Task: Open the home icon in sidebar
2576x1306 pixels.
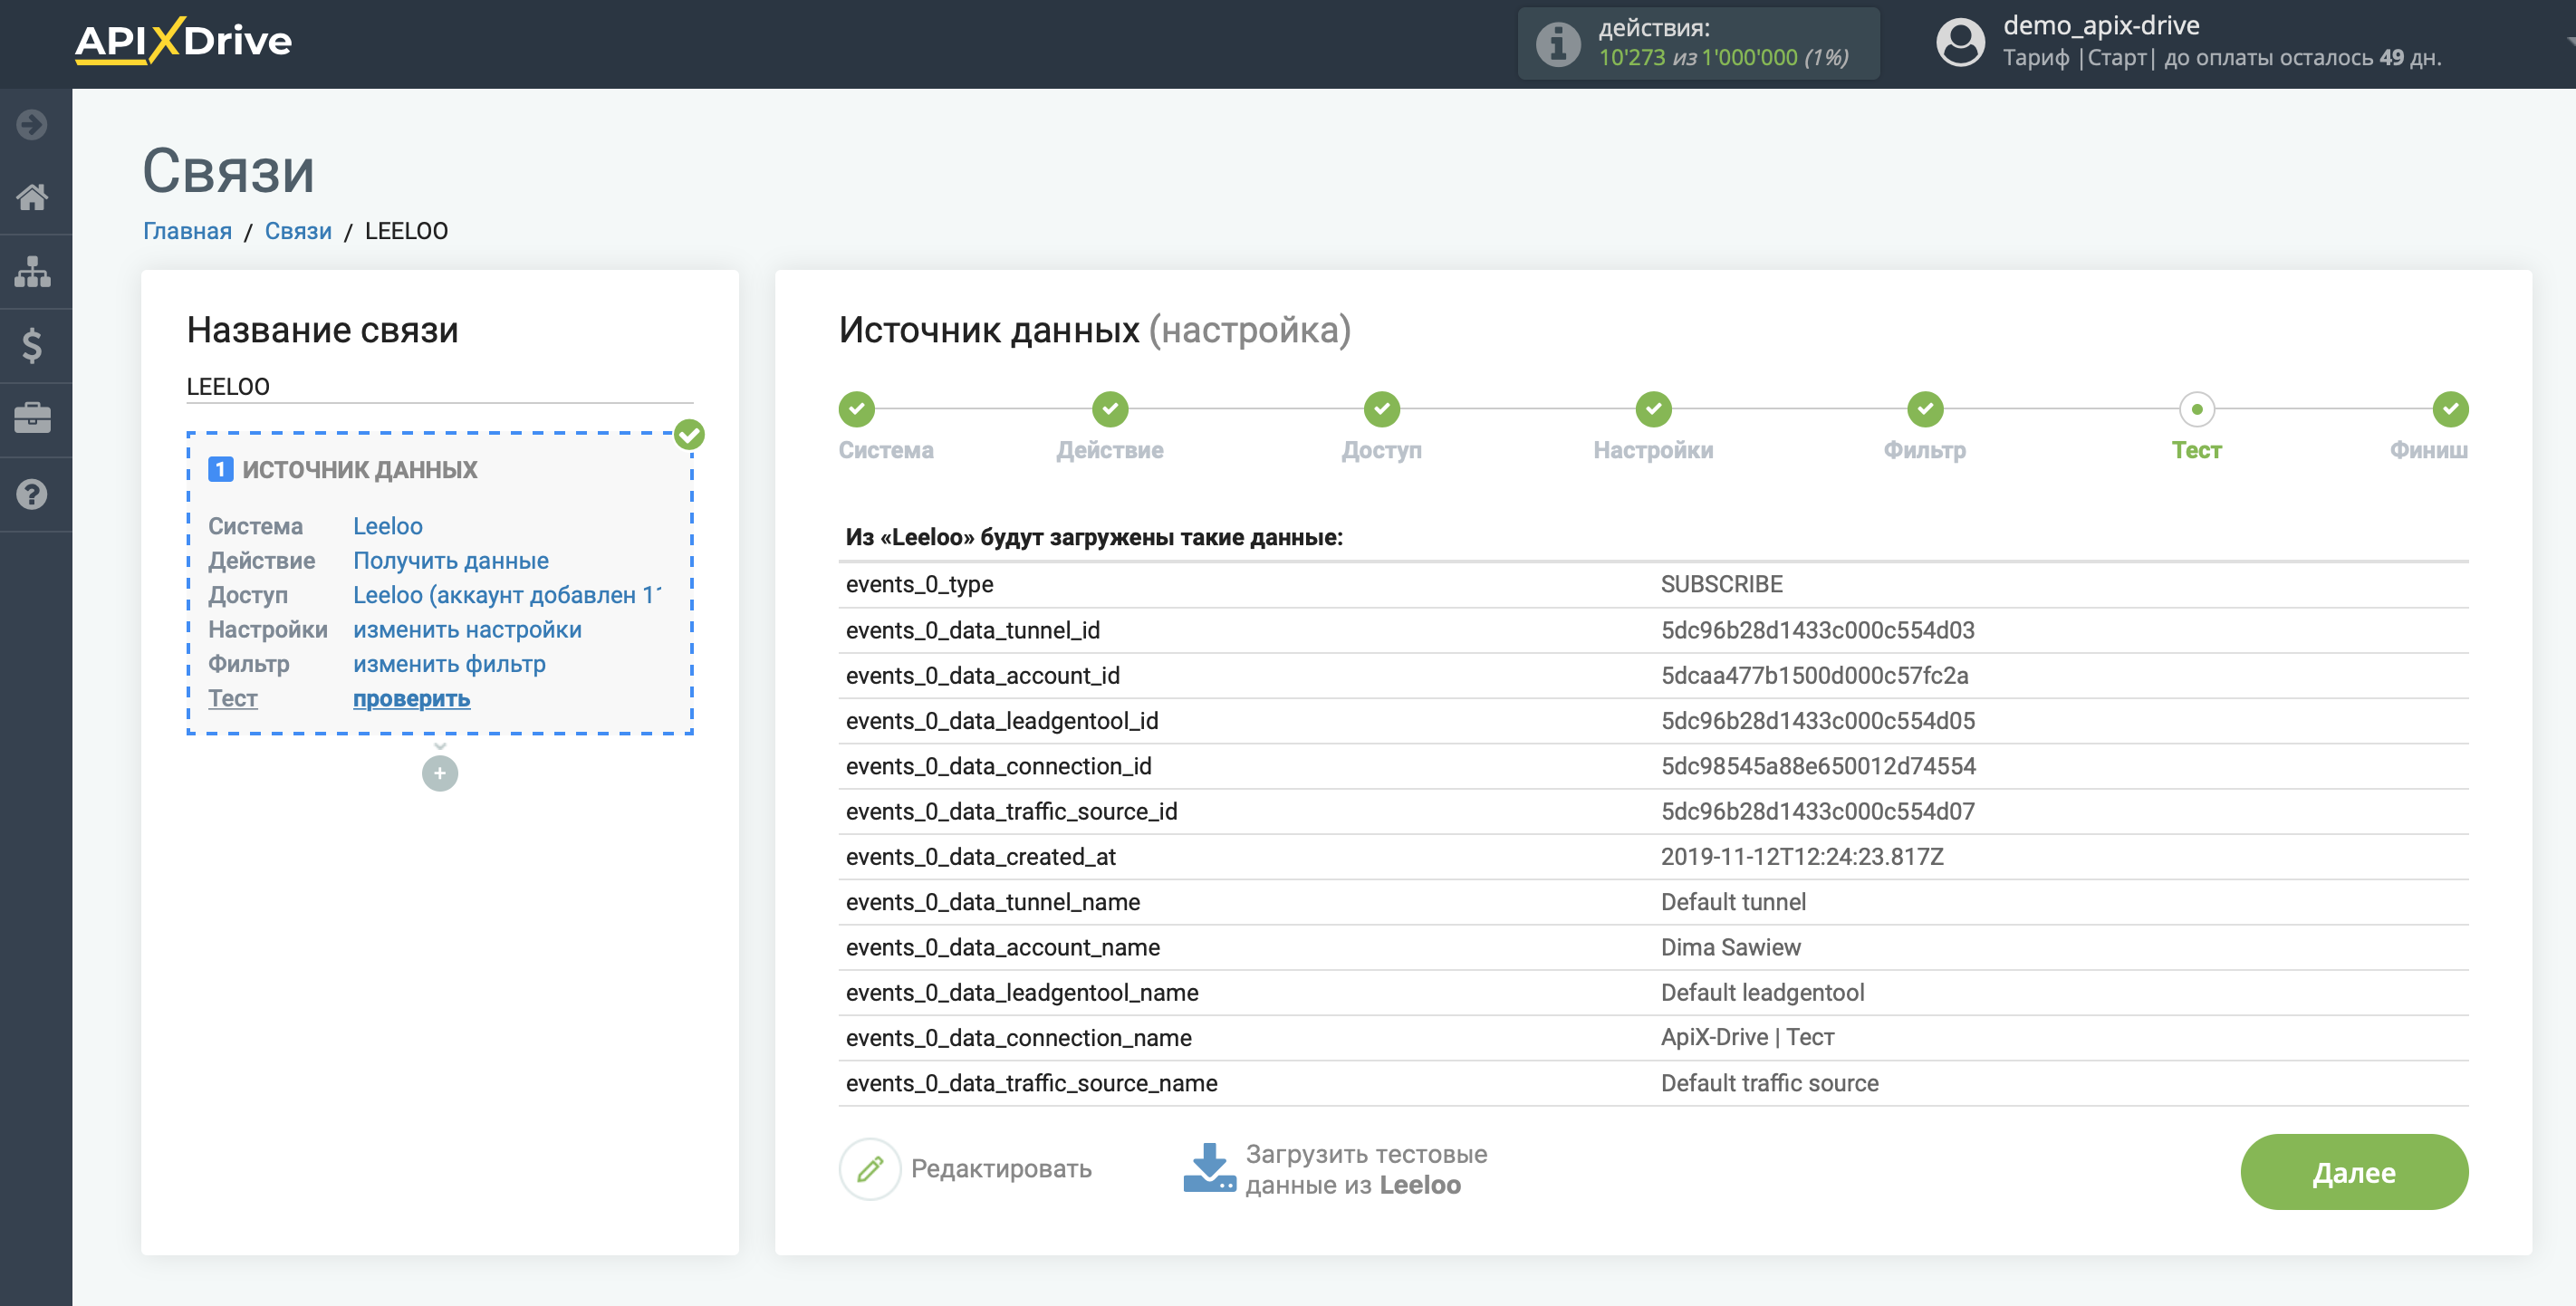Action: tap(32, 197)
